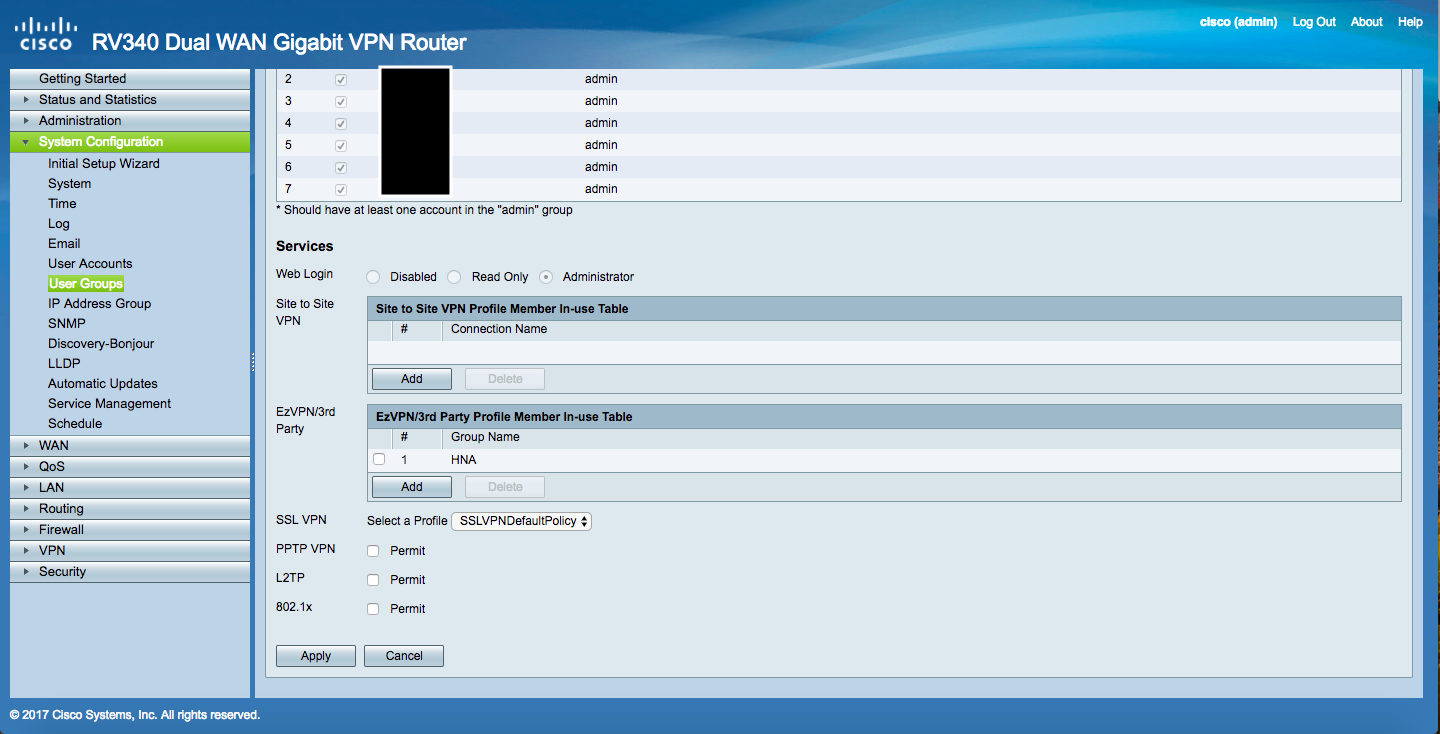This screenshot has width=1440, height=734.
Task: Select Read Only web login option
Action: click(x=454, y=277)
